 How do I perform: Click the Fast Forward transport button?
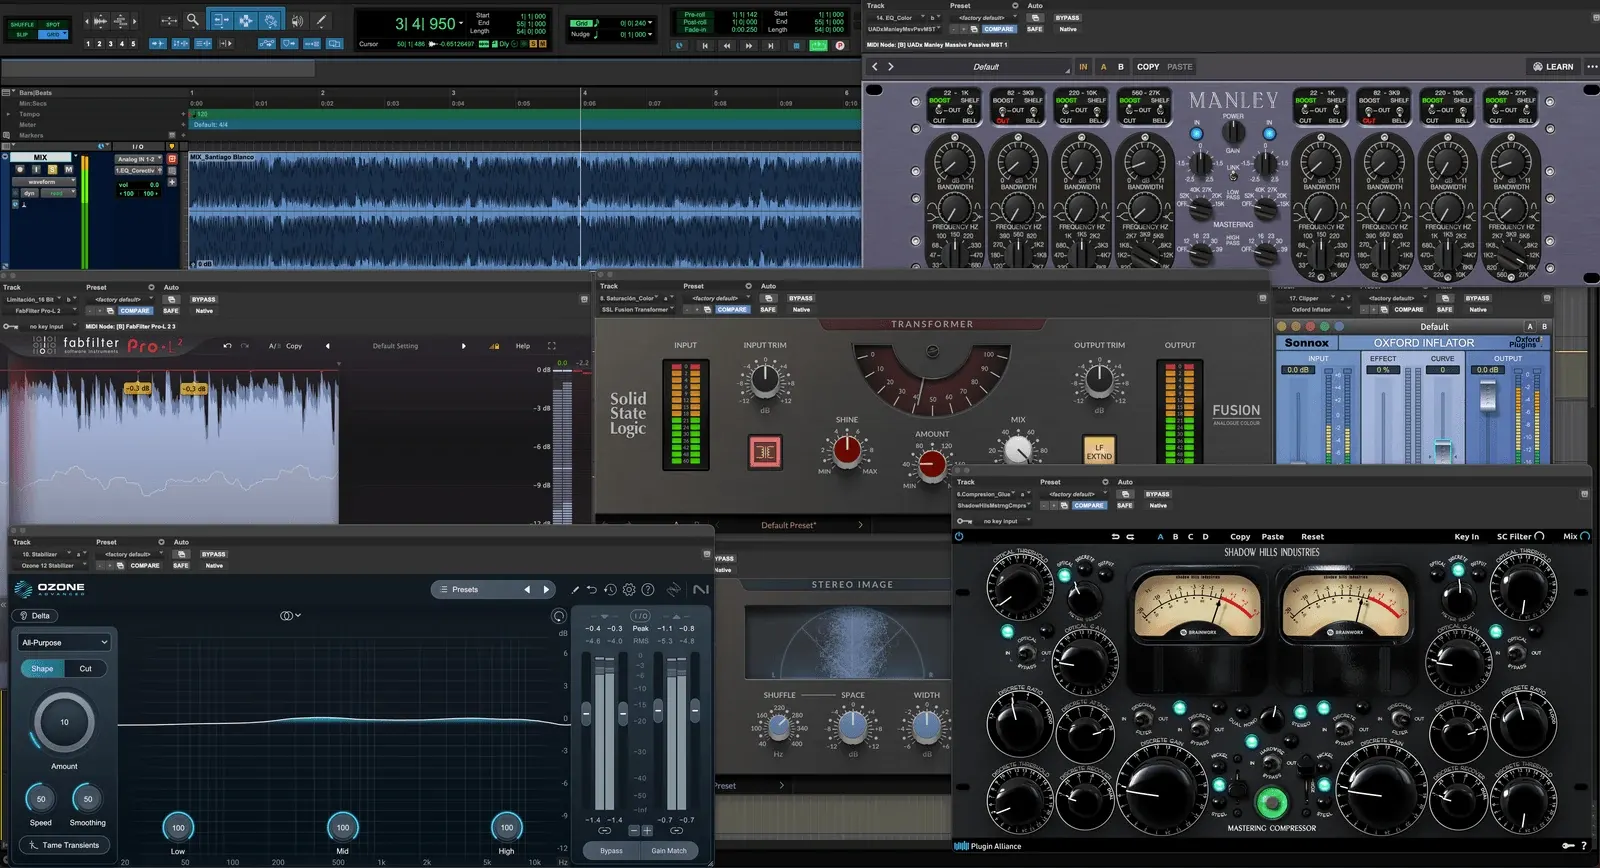[748, 45]
